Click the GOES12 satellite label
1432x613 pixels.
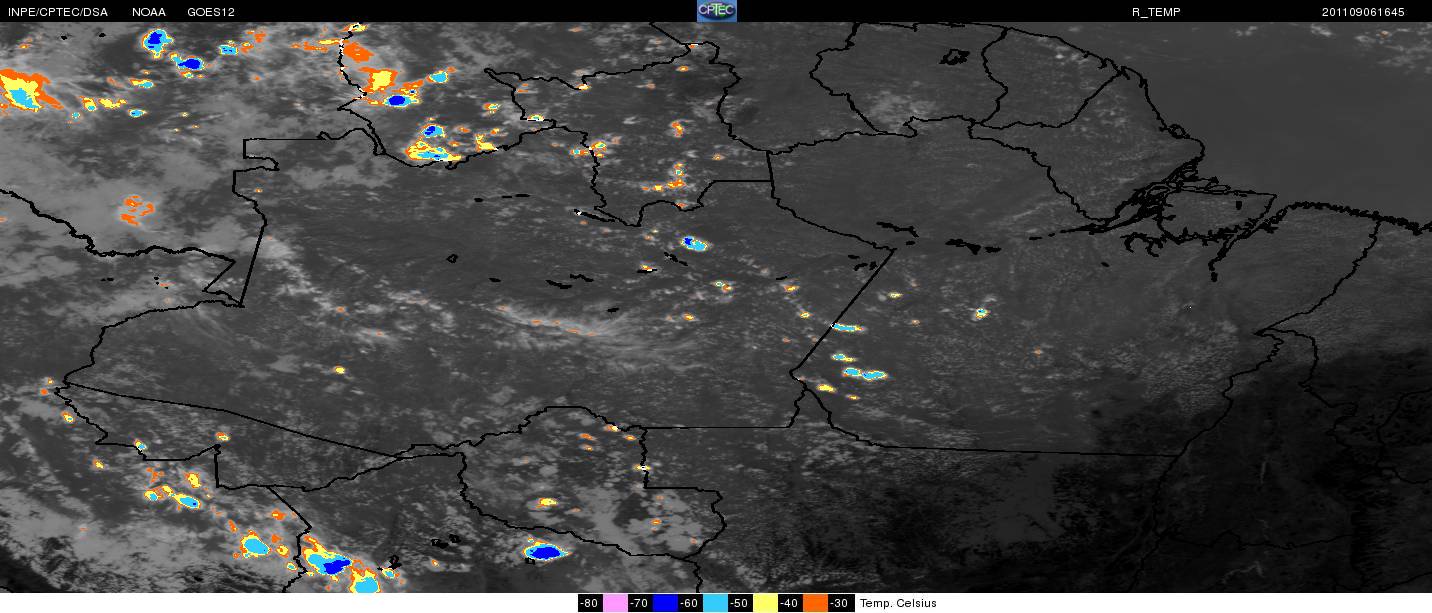pyautogui.click(x=210, y=12)
